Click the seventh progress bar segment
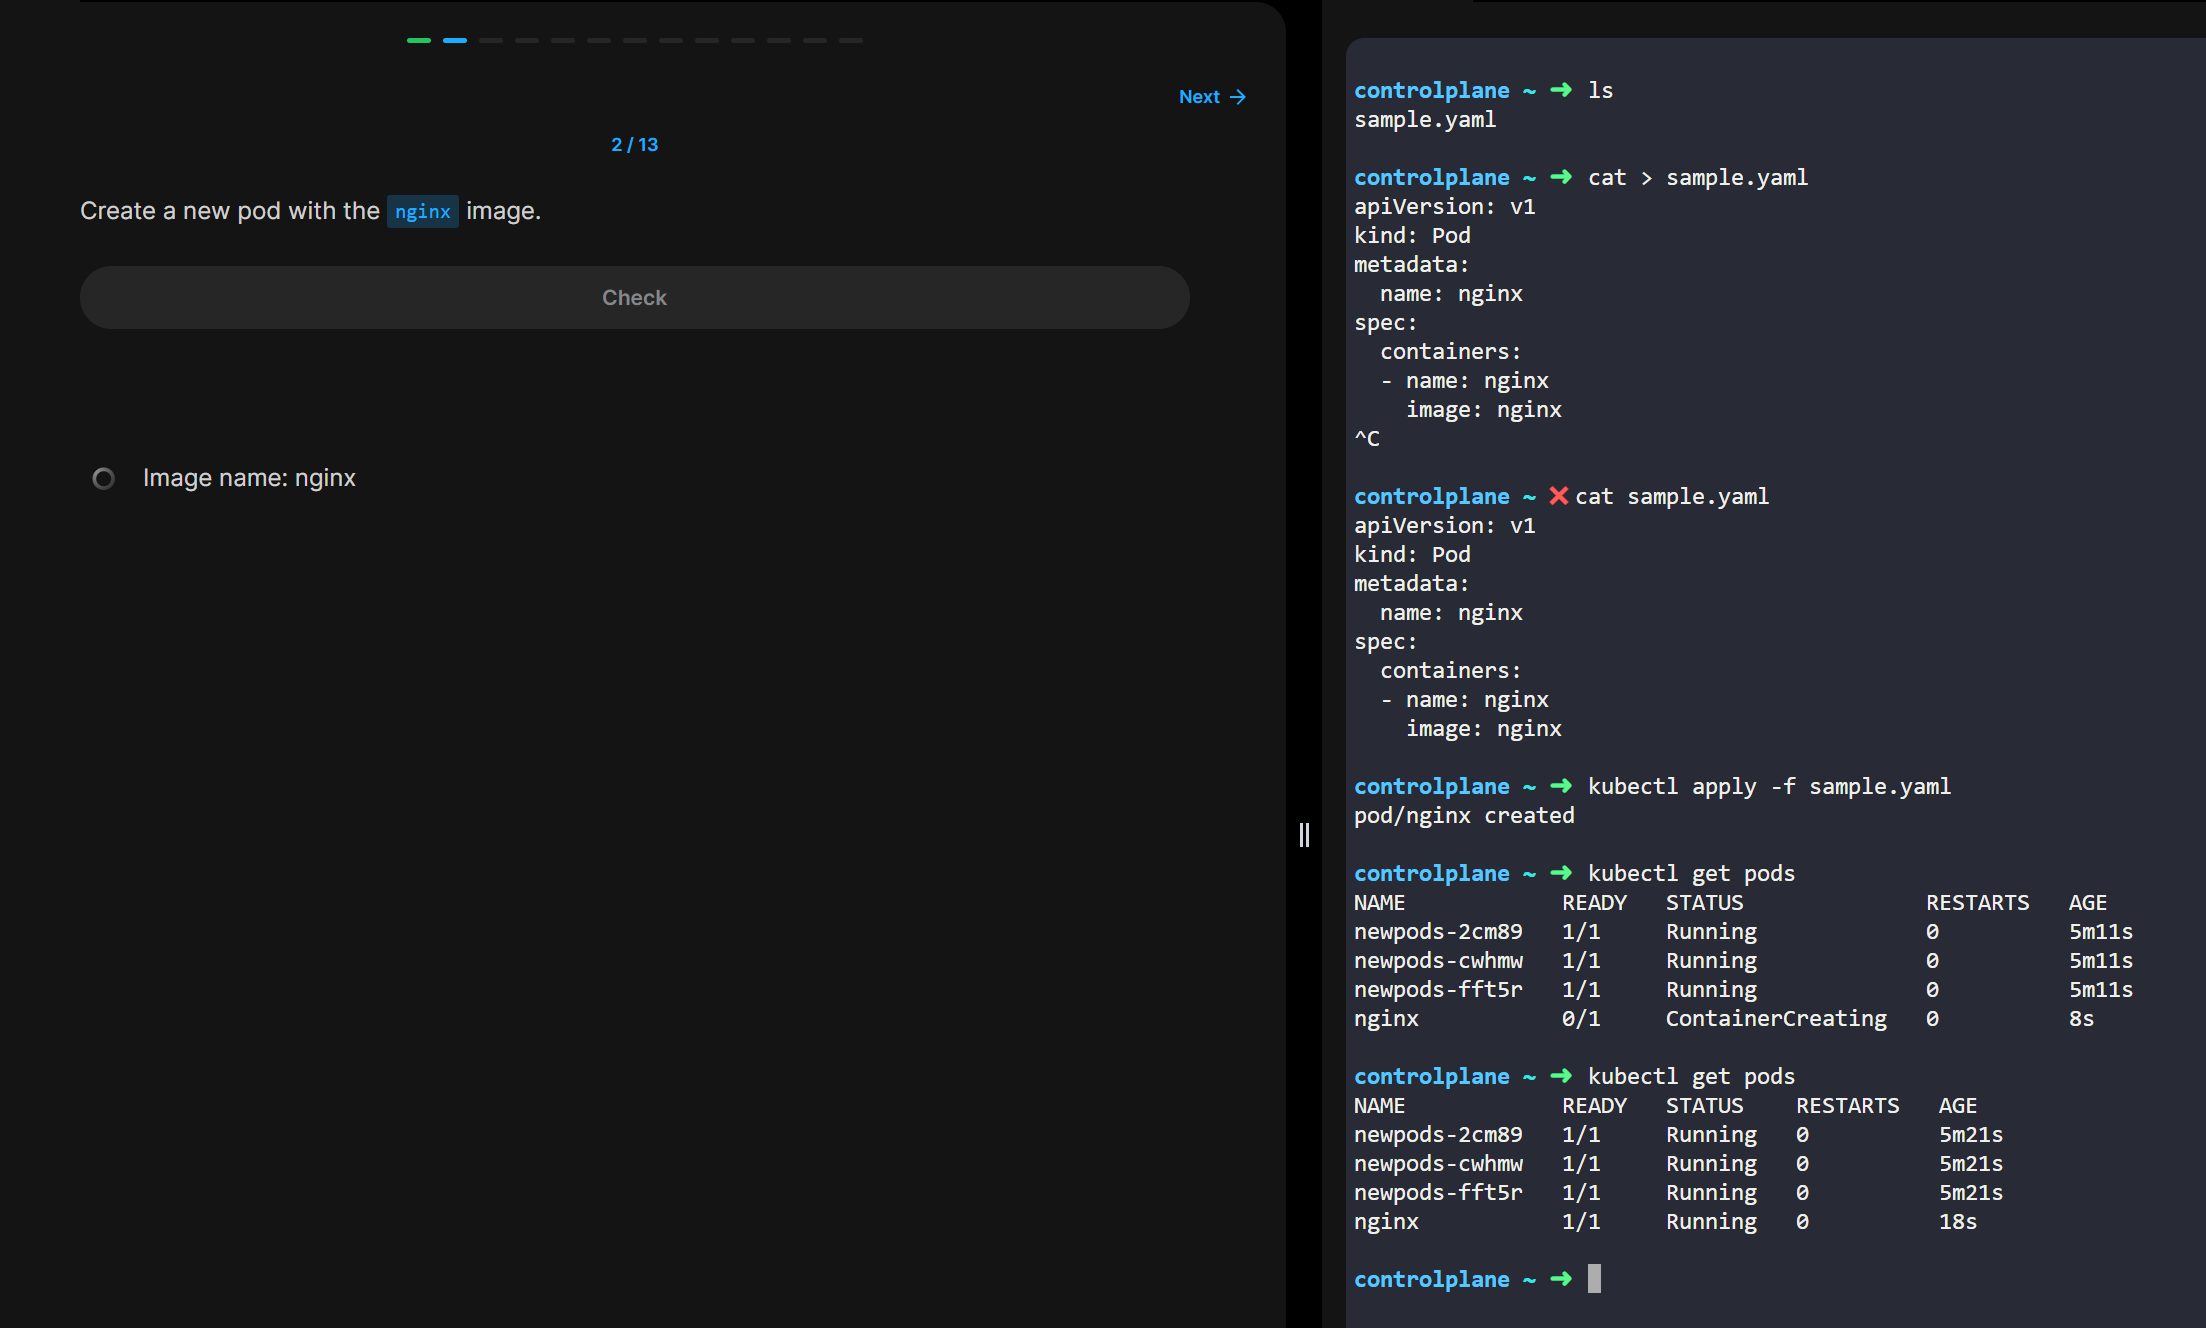Viewport: 2206px width, 1328px height. [x=635, y=41]
